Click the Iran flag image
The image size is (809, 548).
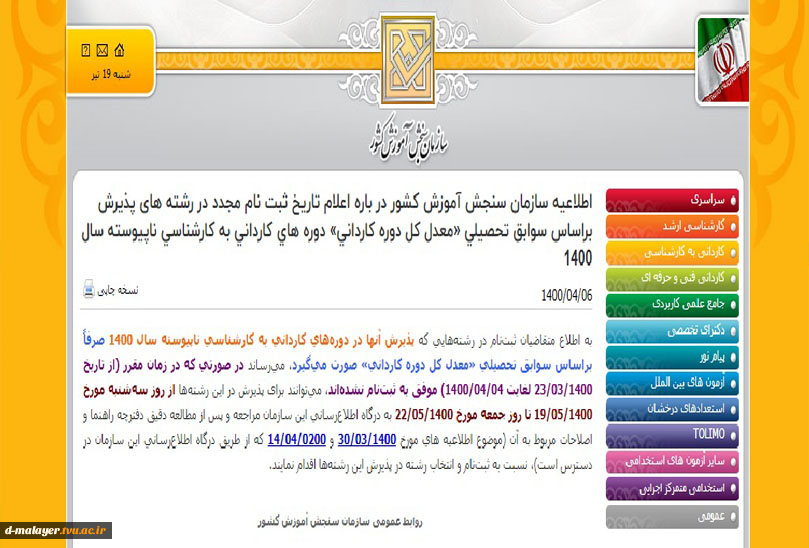(x=722, y=60)
